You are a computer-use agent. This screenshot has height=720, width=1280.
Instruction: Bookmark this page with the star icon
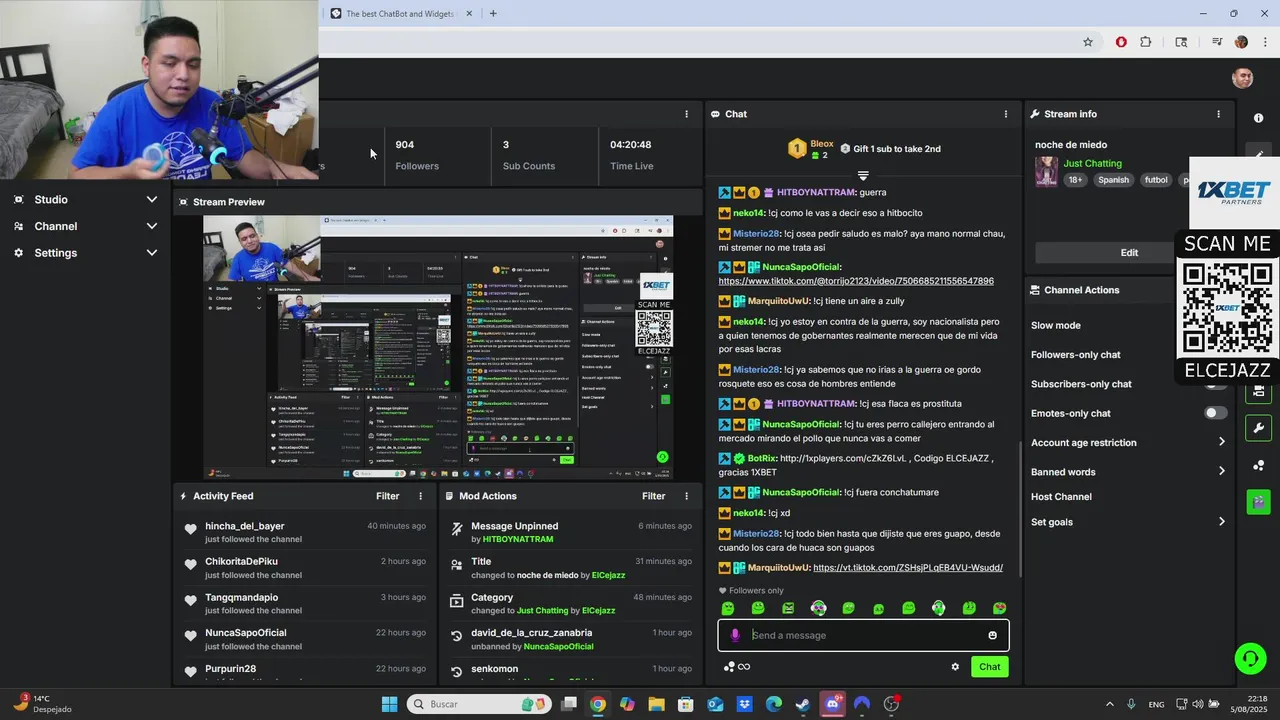coord(1088,42)
